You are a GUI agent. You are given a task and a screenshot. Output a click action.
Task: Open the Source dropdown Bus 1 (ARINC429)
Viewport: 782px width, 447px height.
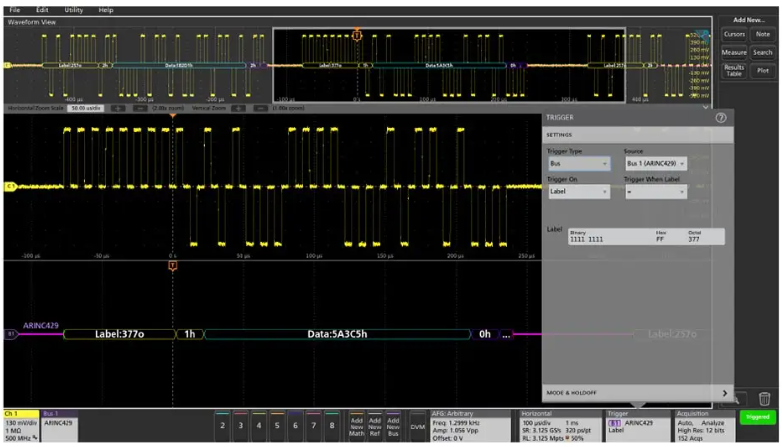click(656, 164)
